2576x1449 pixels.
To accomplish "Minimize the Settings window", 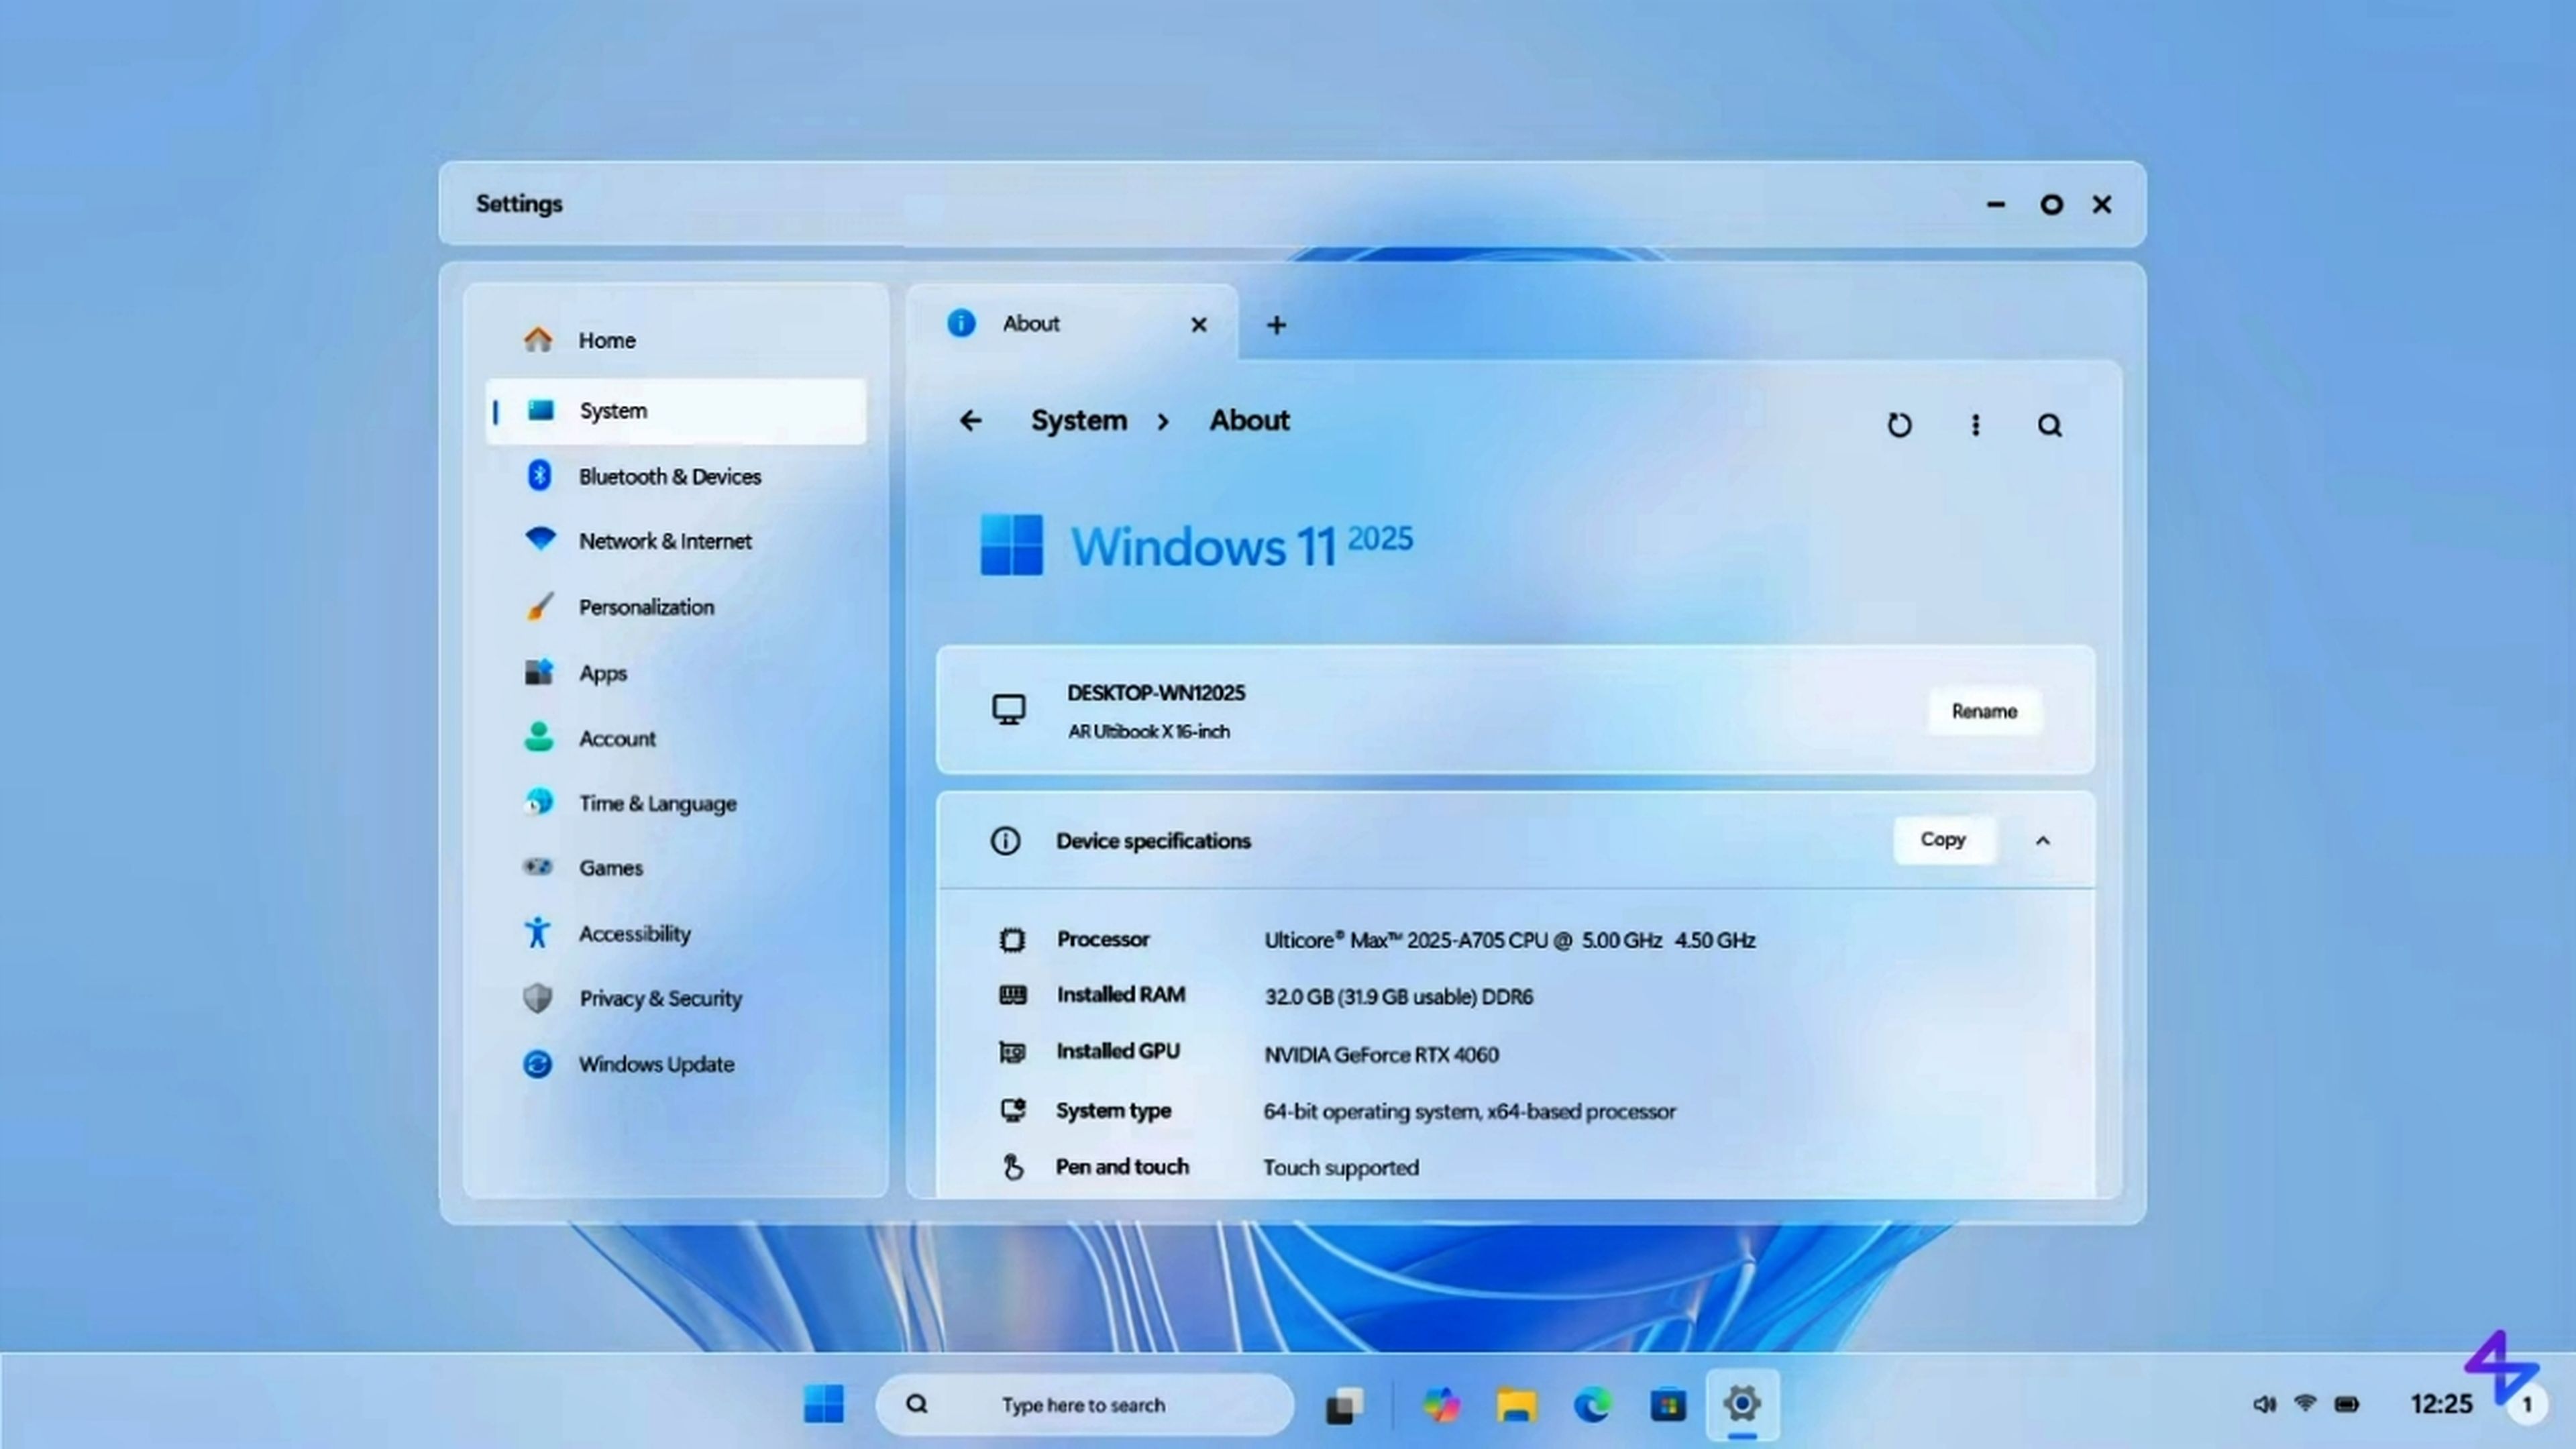I will pos(1995,204).
